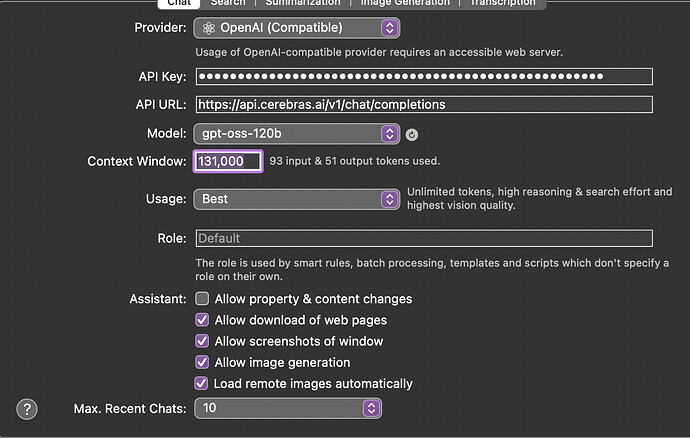Uncheck Load remote images automatically
Image resolution: width=690 pixels, height=438 pixels.
pos(202,383)
